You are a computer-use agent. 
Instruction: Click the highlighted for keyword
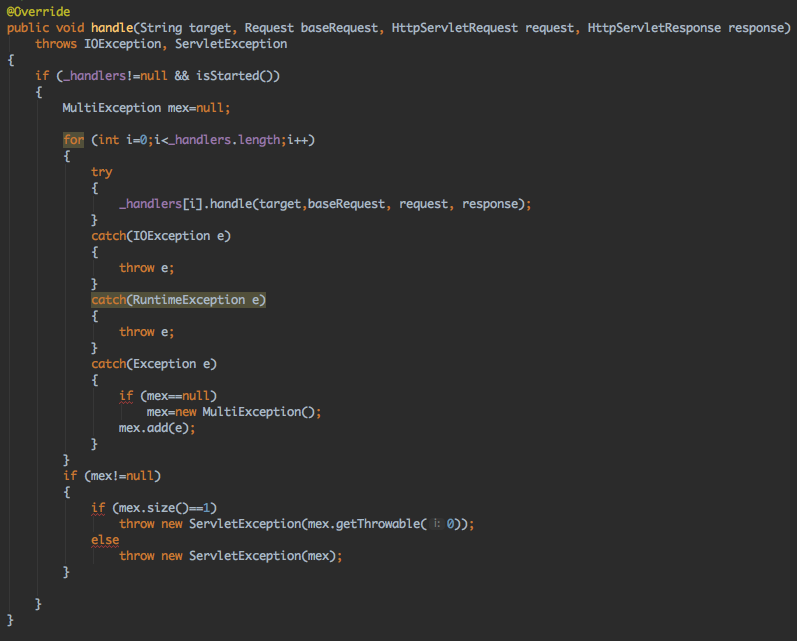73,139
